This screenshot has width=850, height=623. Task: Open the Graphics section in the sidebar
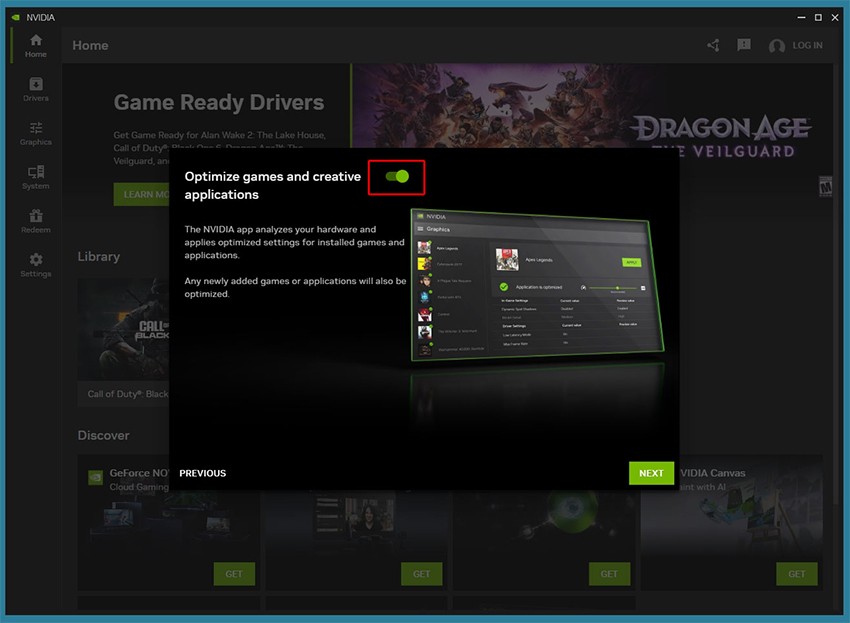(x=36, y=133)
